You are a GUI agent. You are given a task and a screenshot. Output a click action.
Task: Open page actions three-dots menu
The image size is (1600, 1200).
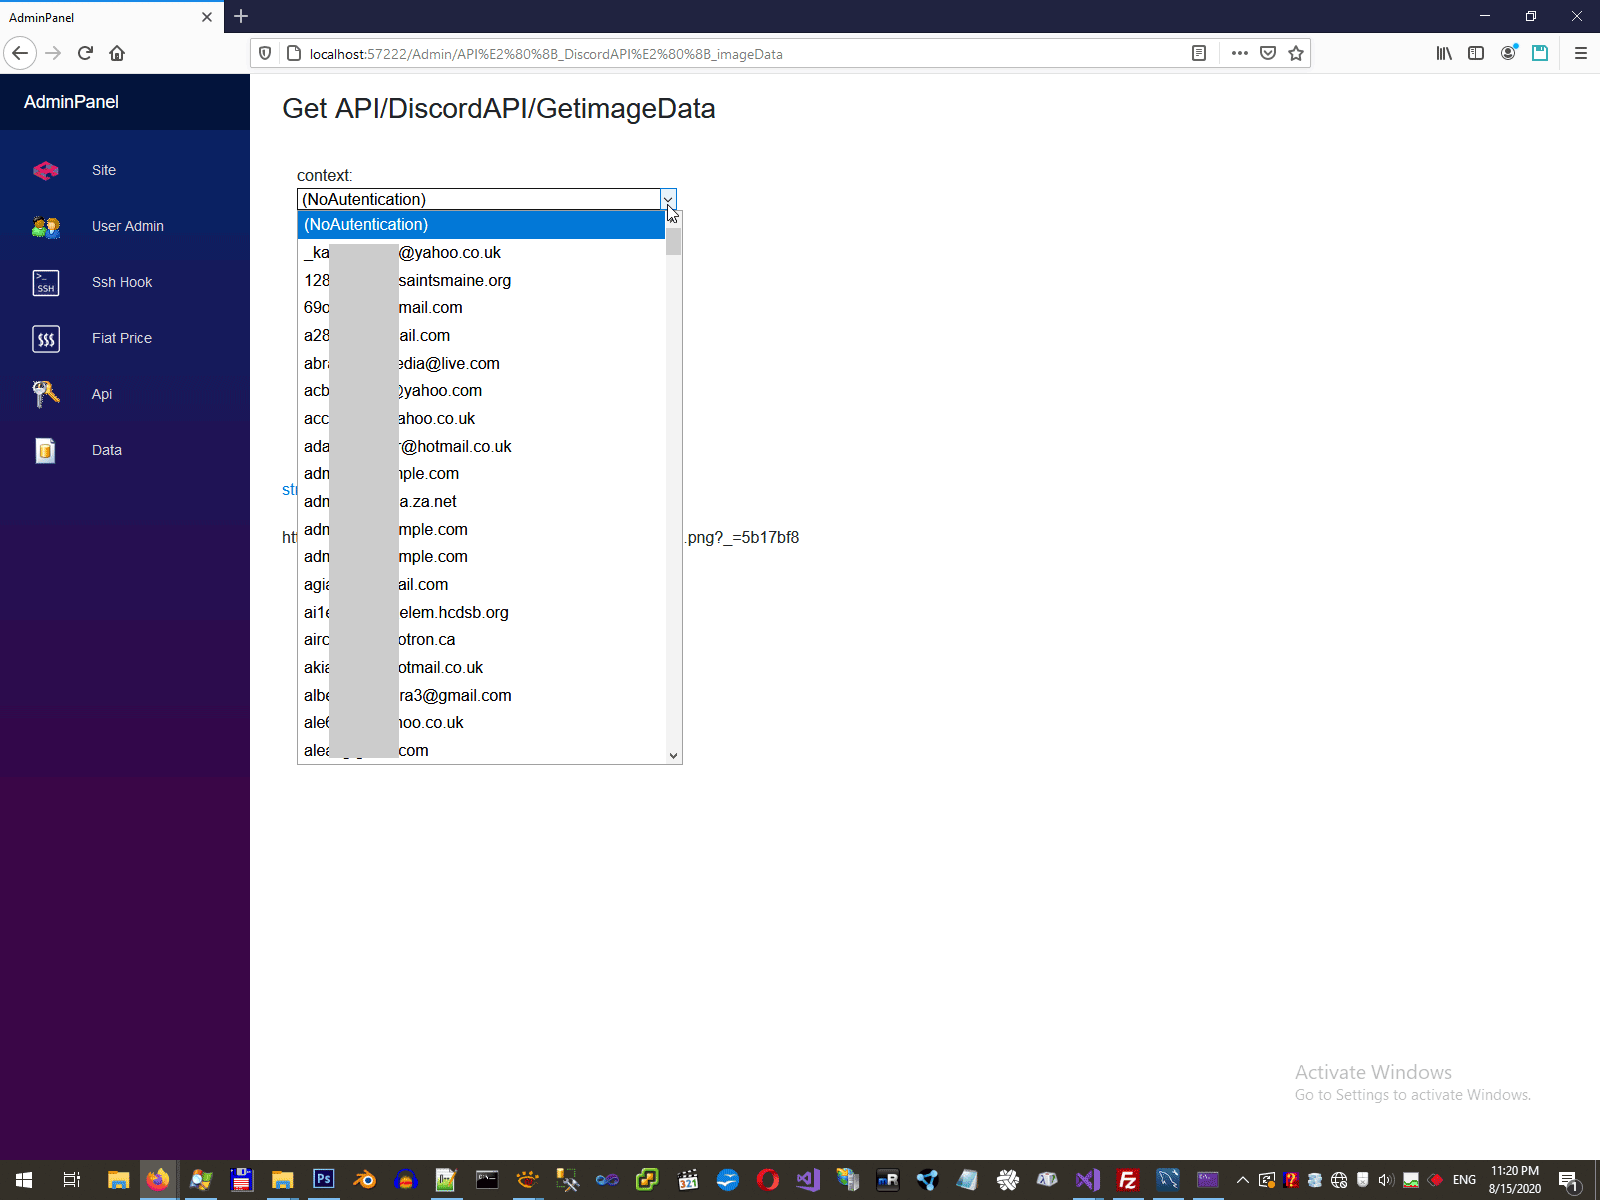tap(1240, 53)
